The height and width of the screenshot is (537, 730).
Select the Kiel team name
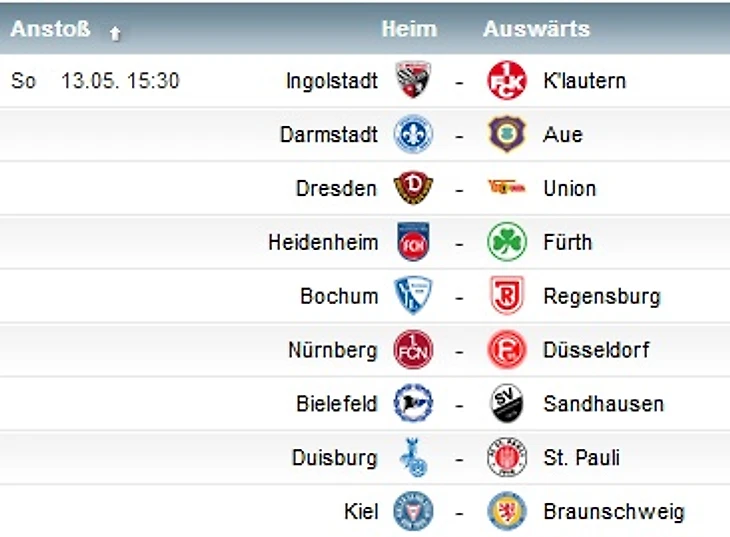pos(361,511)
